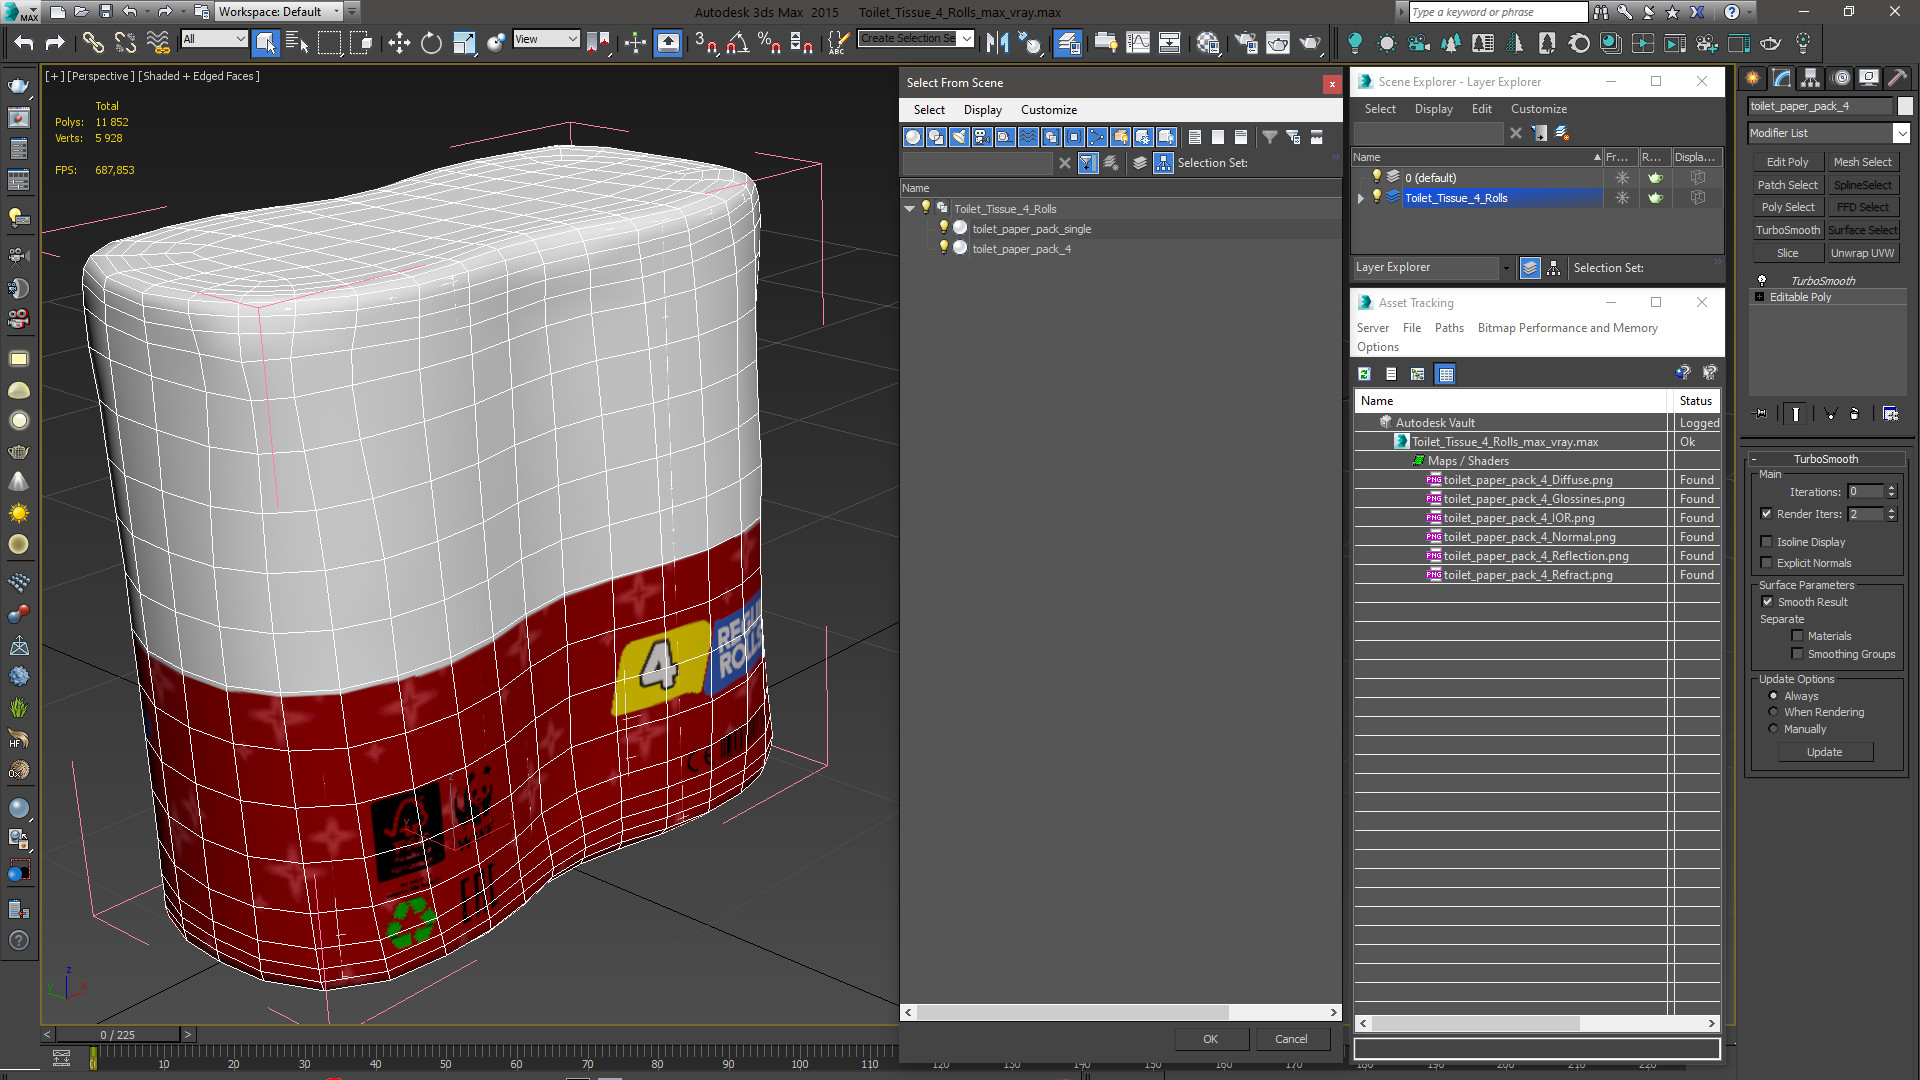Screen dimensions: 1920x1080
Task: Open the Workspace Default dropdown
Action: pyautogui.click(x=280, y=12)
